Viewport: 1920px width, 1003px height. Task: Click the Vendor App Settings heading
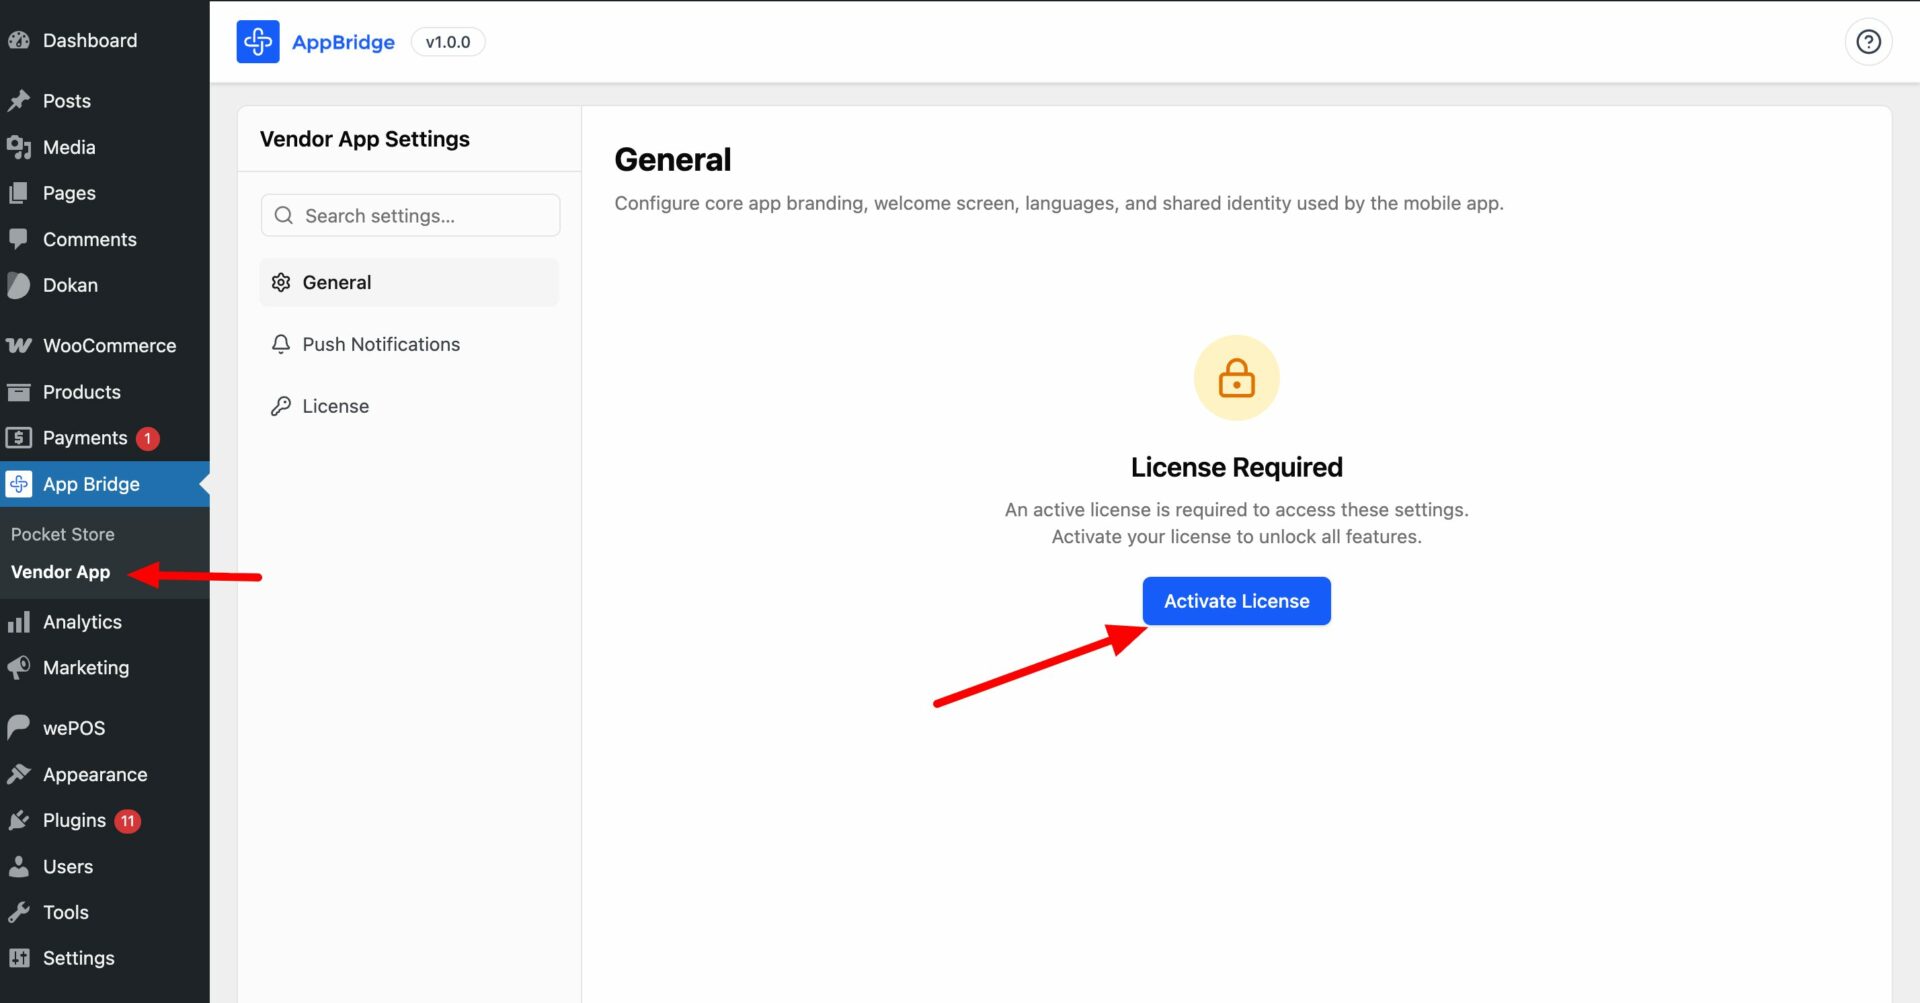tap(365, 140)
